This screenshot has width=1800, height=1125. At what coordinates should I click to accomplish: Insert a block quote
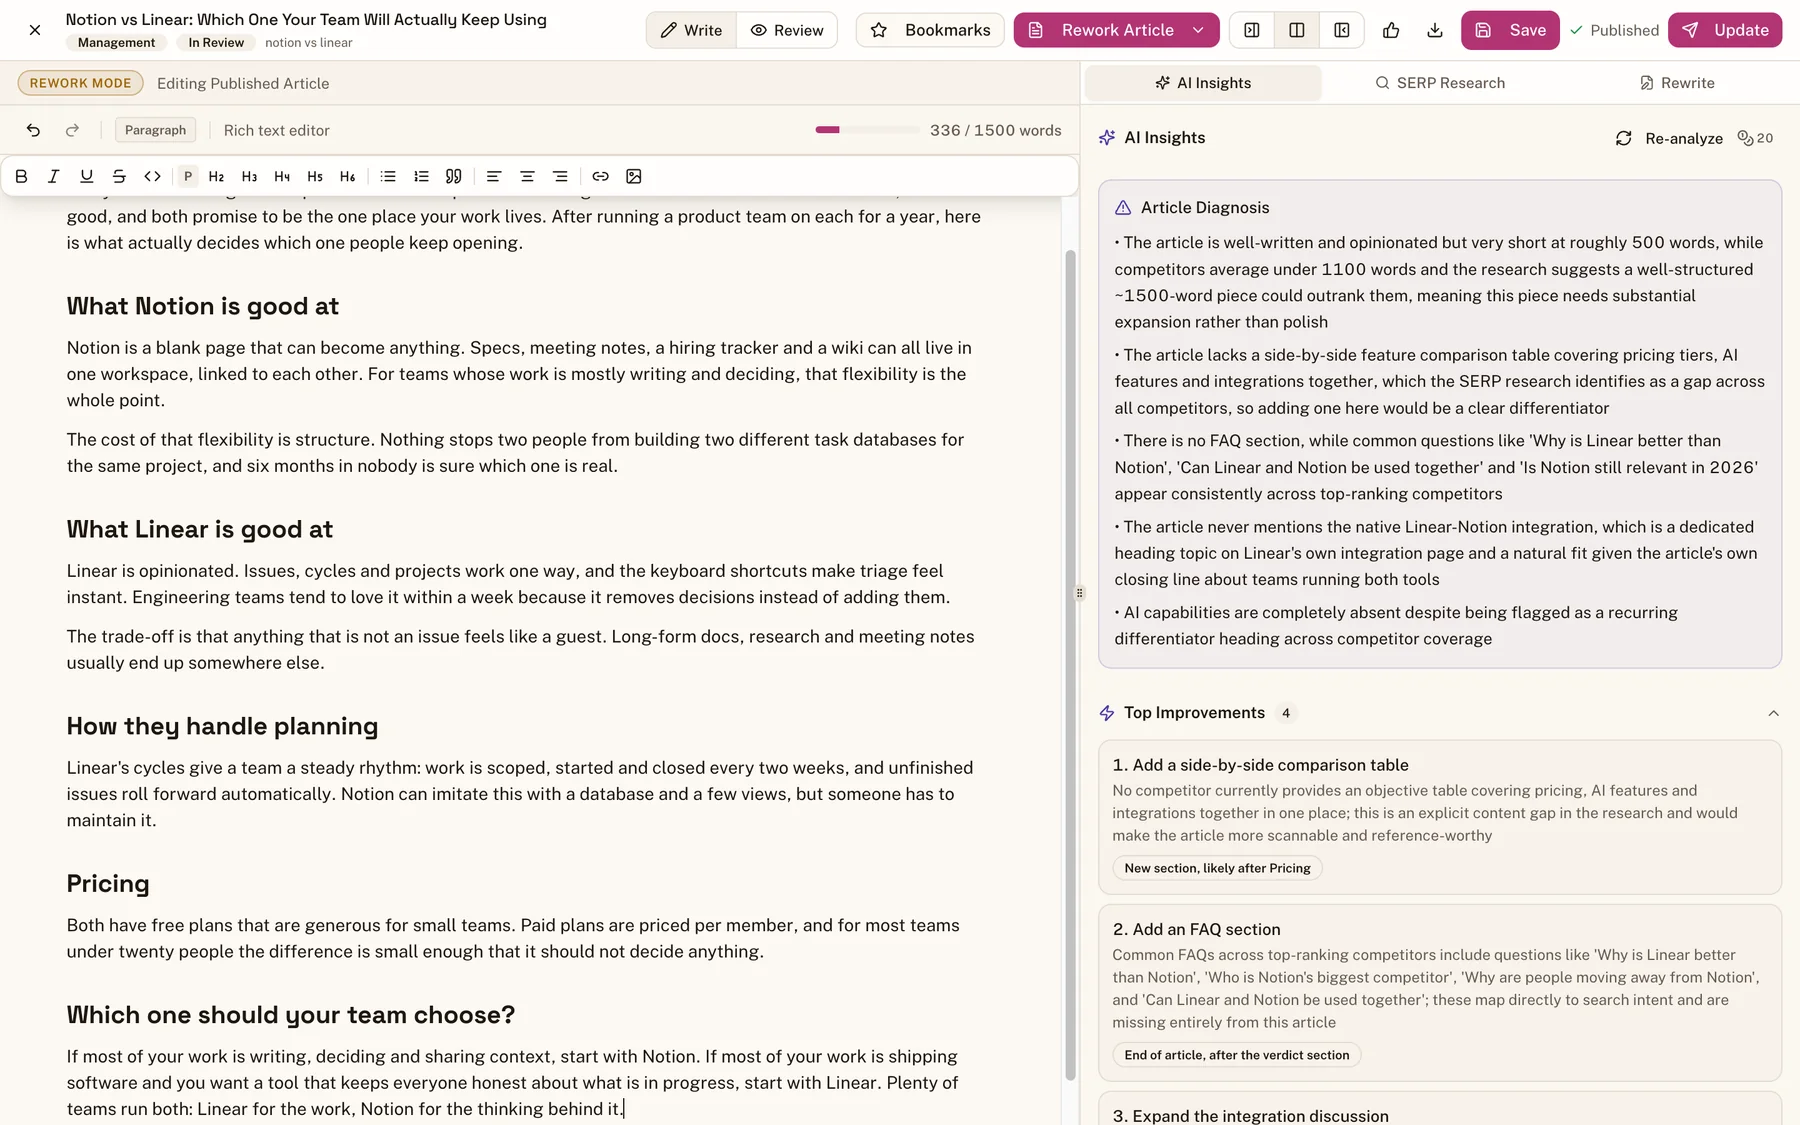[453, 176]
